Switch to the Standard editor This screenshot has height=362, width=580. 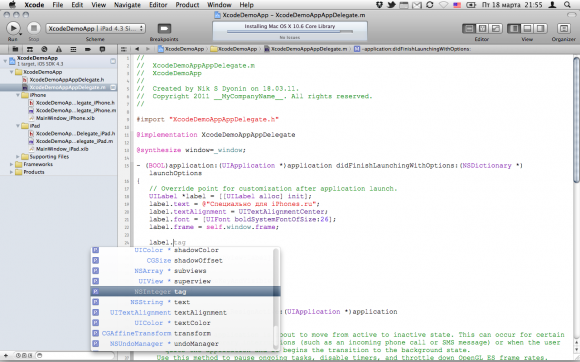coord(469,28)
